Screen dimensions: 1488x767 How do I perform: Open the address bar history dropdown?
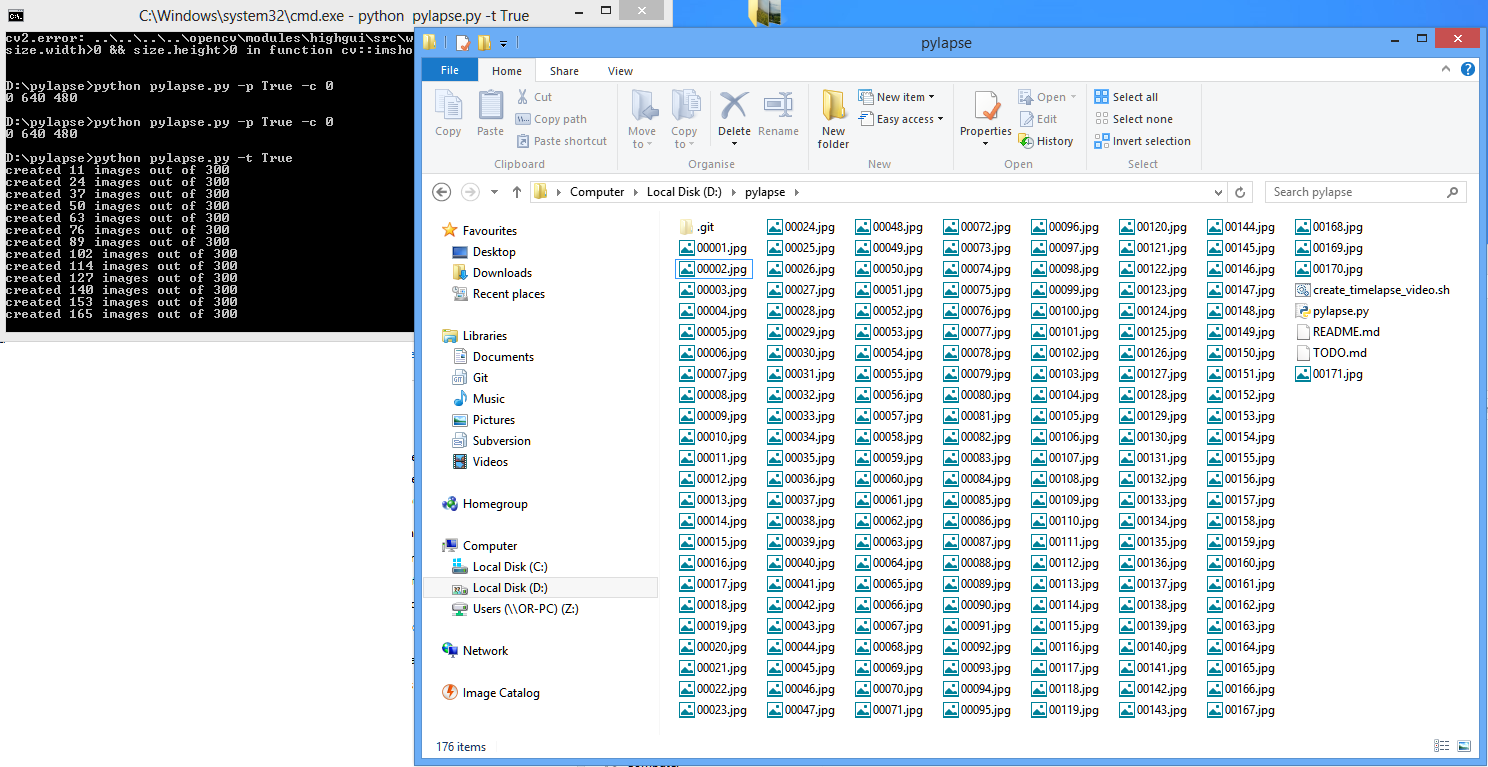1217,191
